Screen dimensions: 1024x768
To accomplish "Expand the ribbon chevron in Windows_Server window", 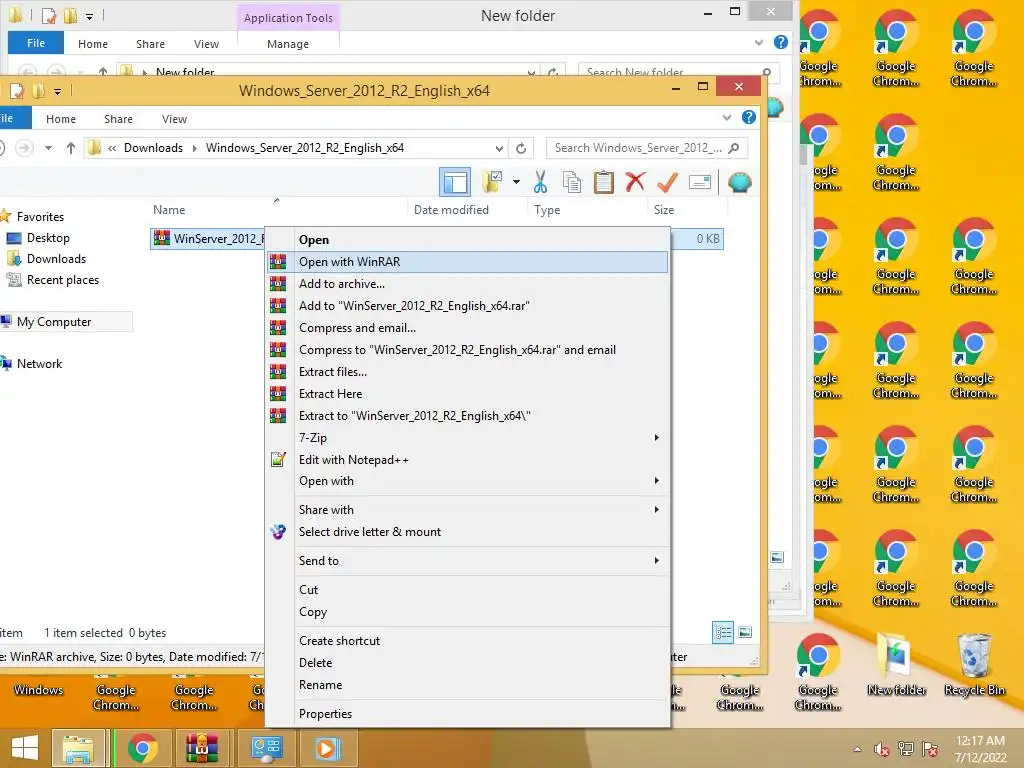I will click(727, 118).
